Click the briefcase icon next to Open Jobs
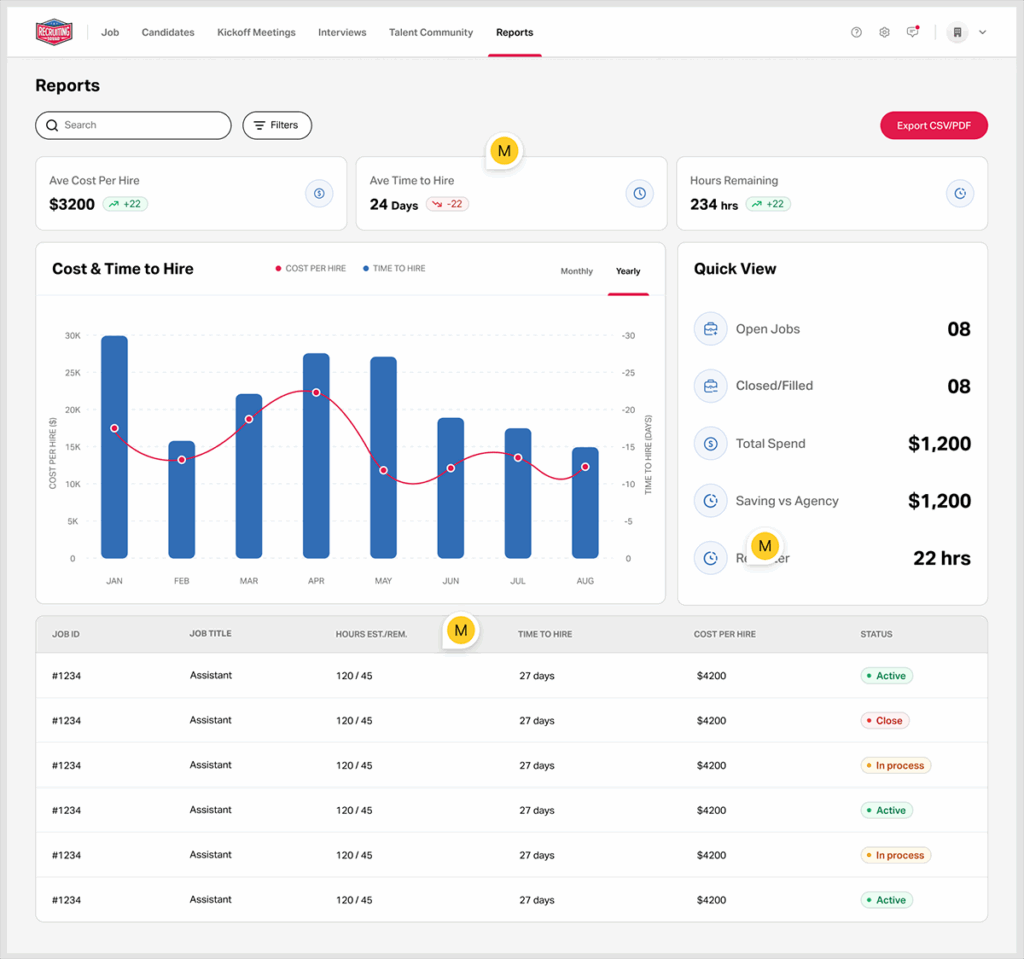This screenshot has height=959, width=1024. click(x=710, y=328)
